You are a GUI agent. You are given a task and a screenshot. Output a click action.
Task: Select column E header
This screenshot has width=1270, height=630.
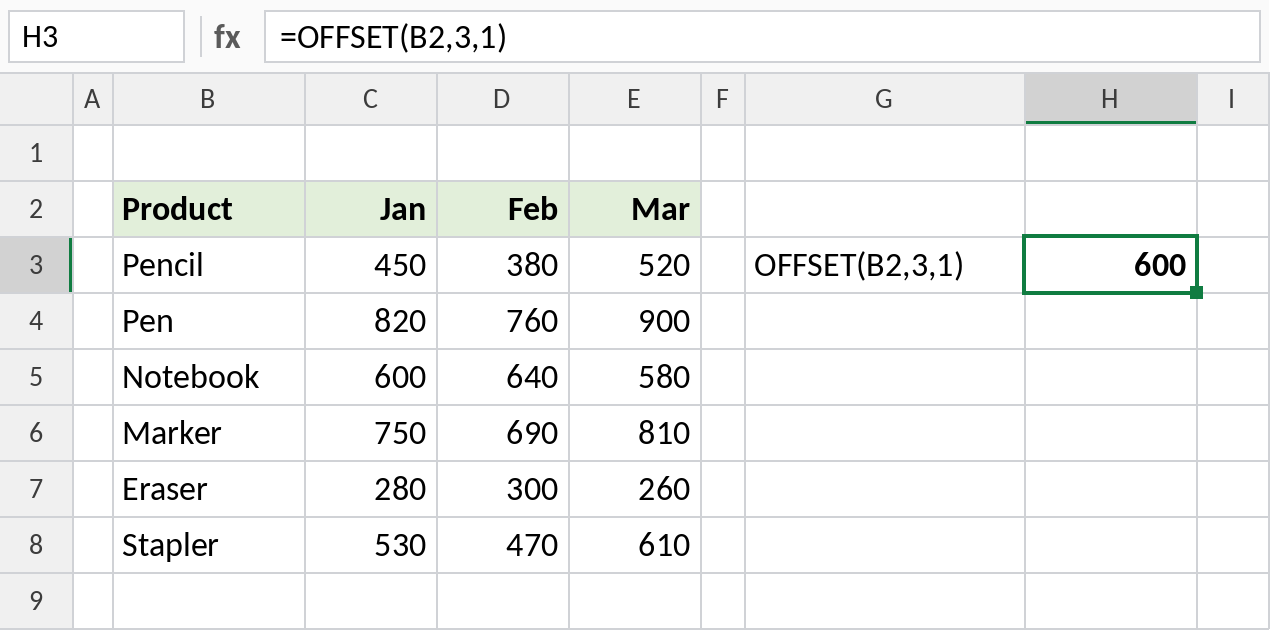coord(635,98)
